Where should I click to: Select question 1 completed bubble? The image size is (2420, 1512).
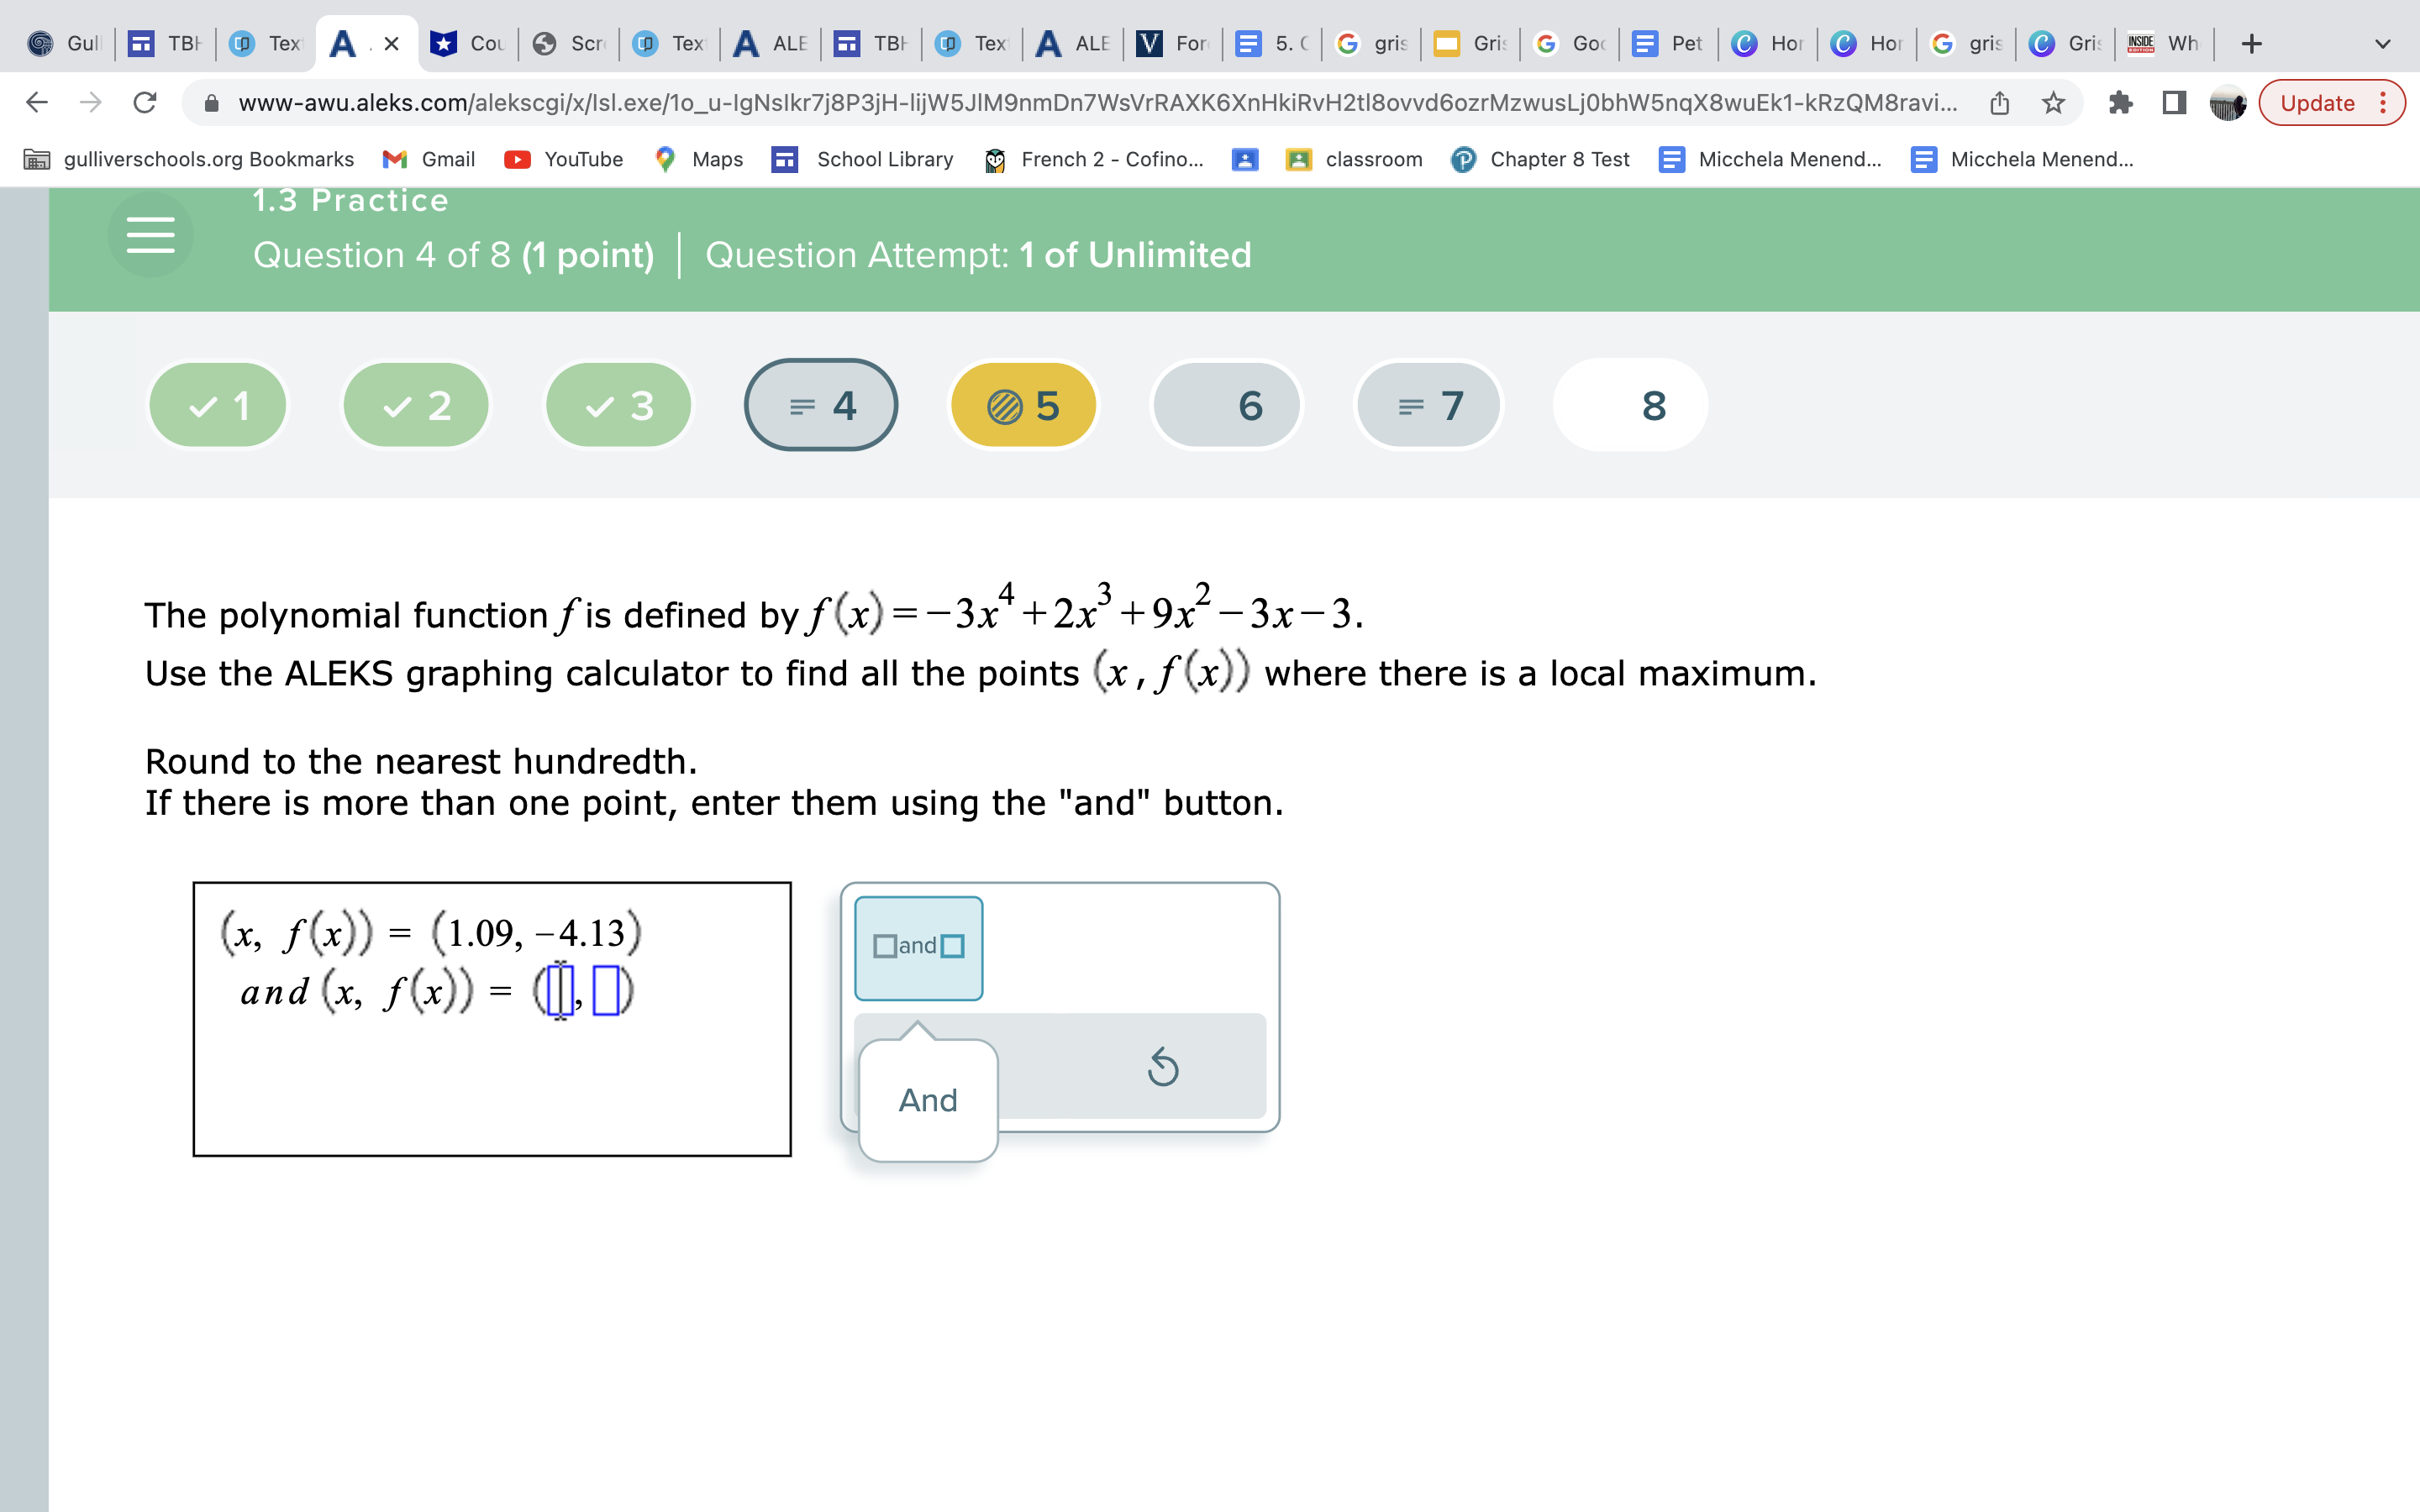point(218,406)
